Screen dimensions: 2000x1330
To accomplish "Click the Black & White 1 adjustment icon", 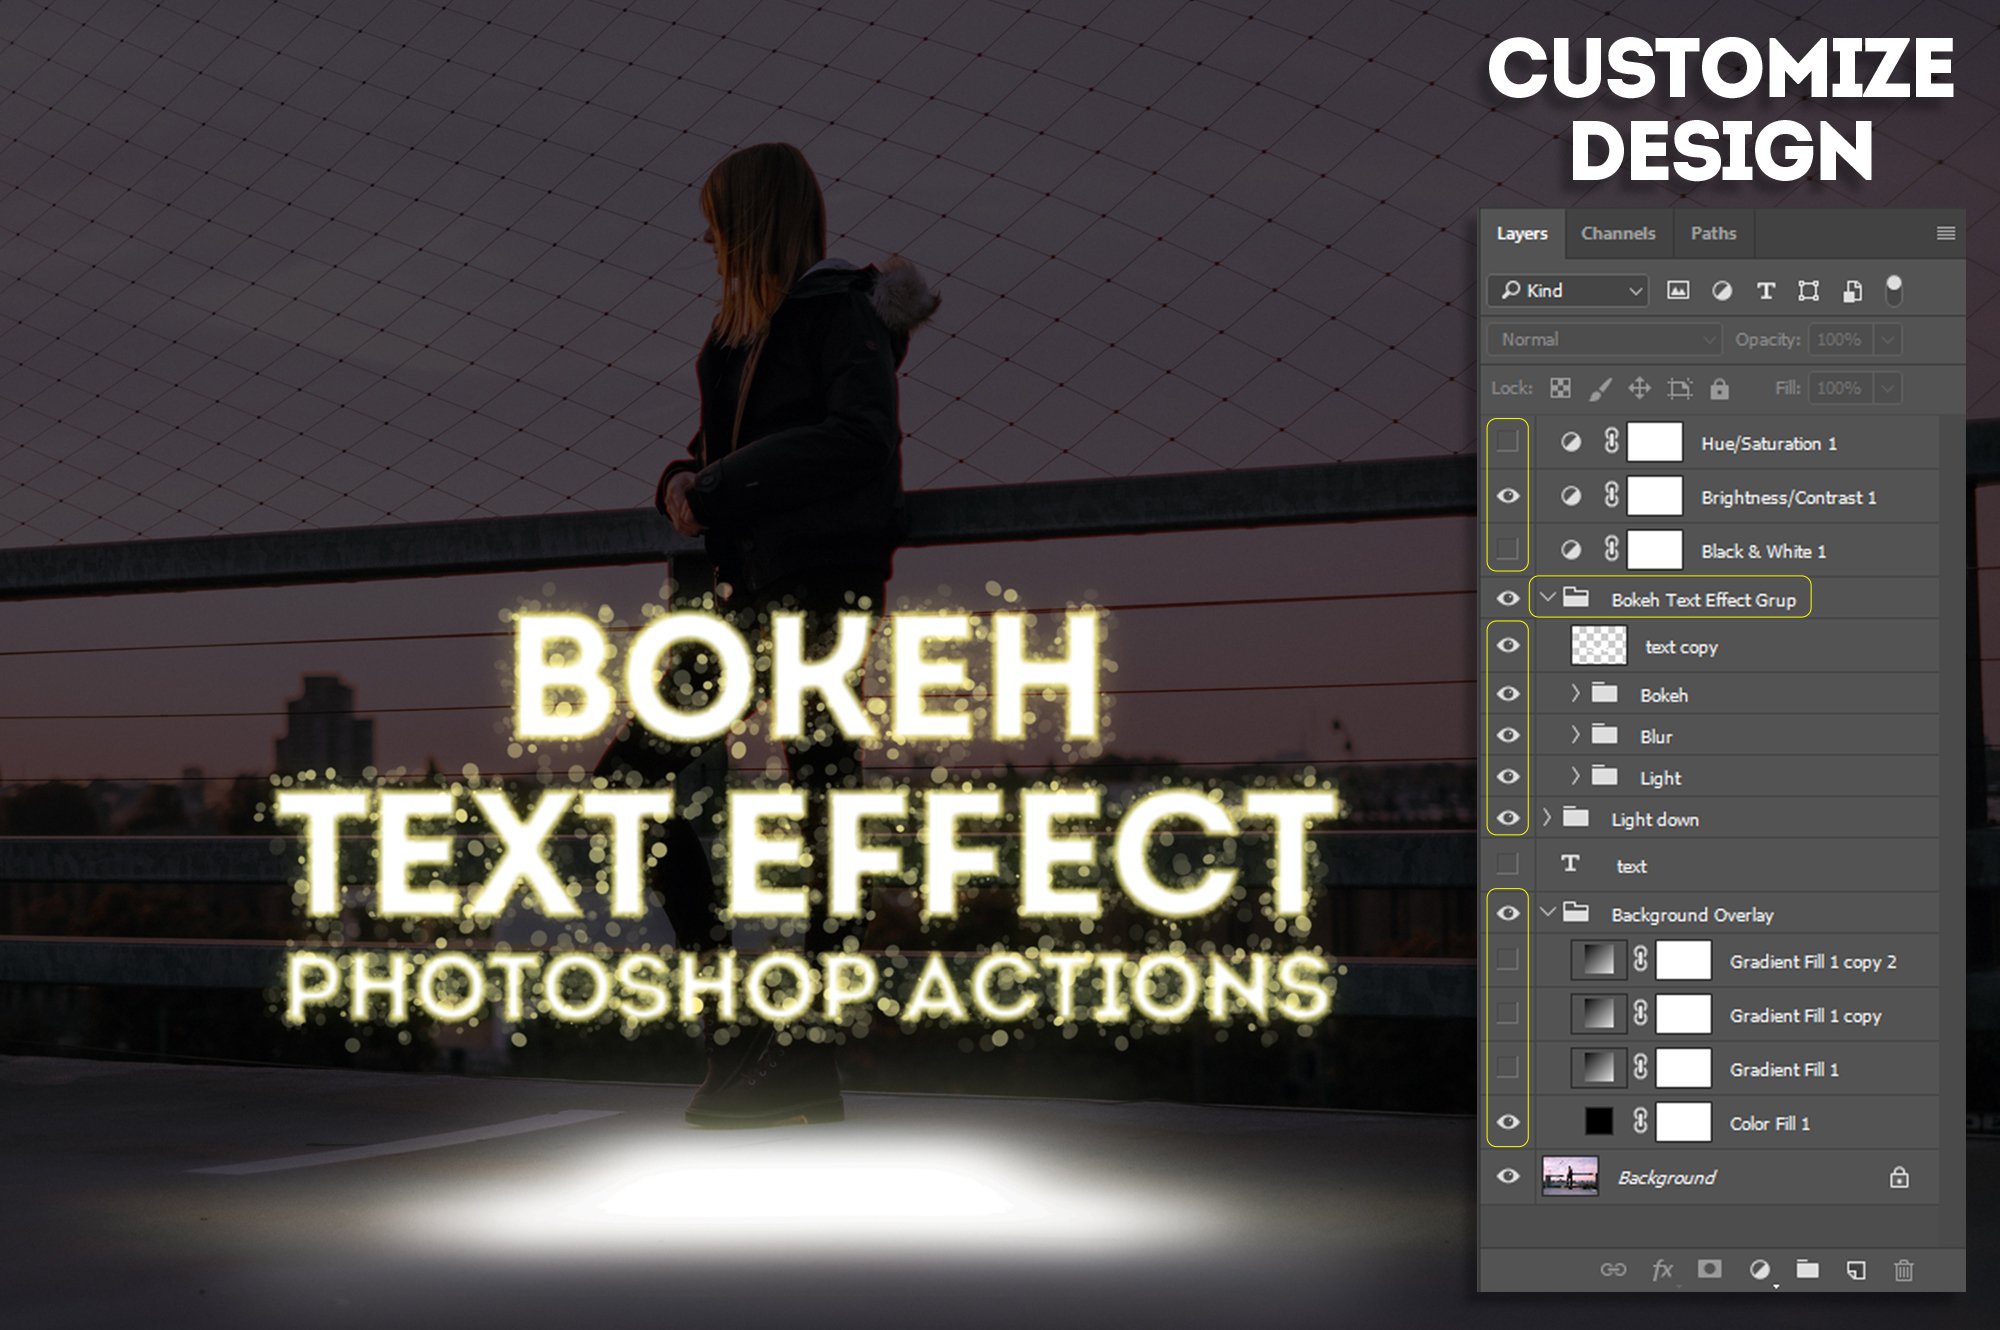I will point(1571,550).
